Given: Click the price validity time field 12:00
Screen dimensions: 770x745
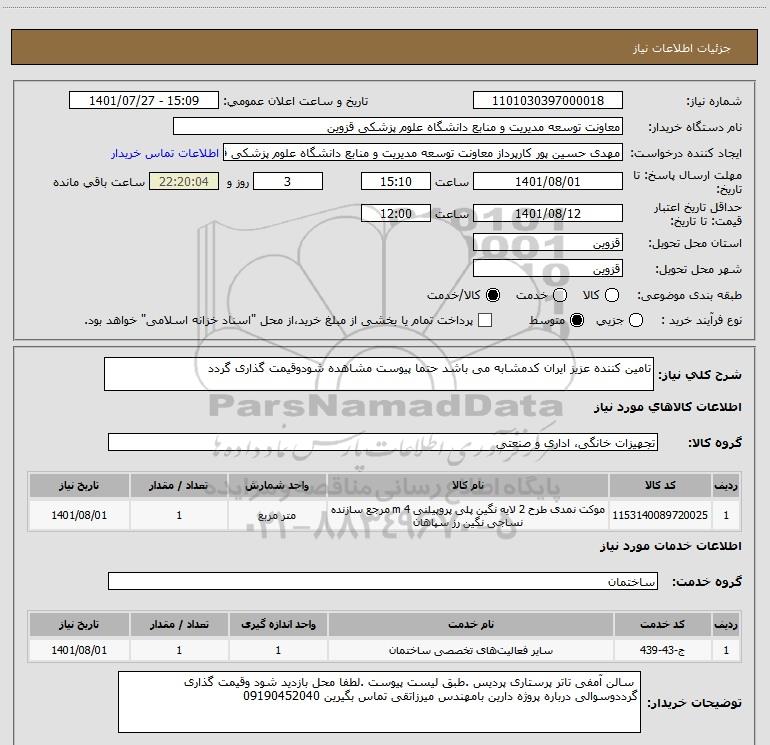Looking at the screenshot, I should (396, 214).
